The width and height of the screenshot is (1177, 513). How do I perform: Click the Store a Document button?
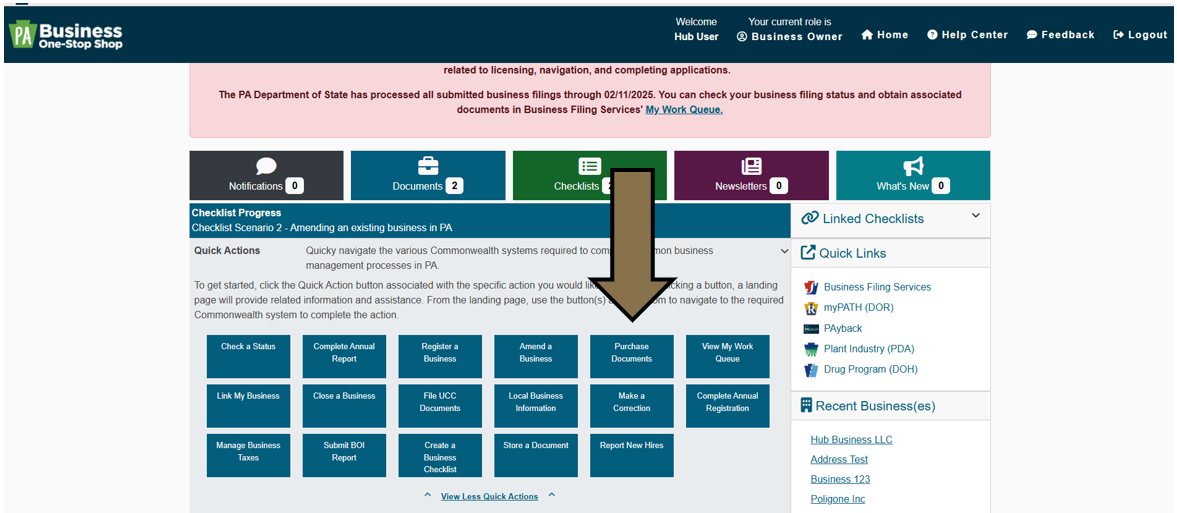coord(536,455)
